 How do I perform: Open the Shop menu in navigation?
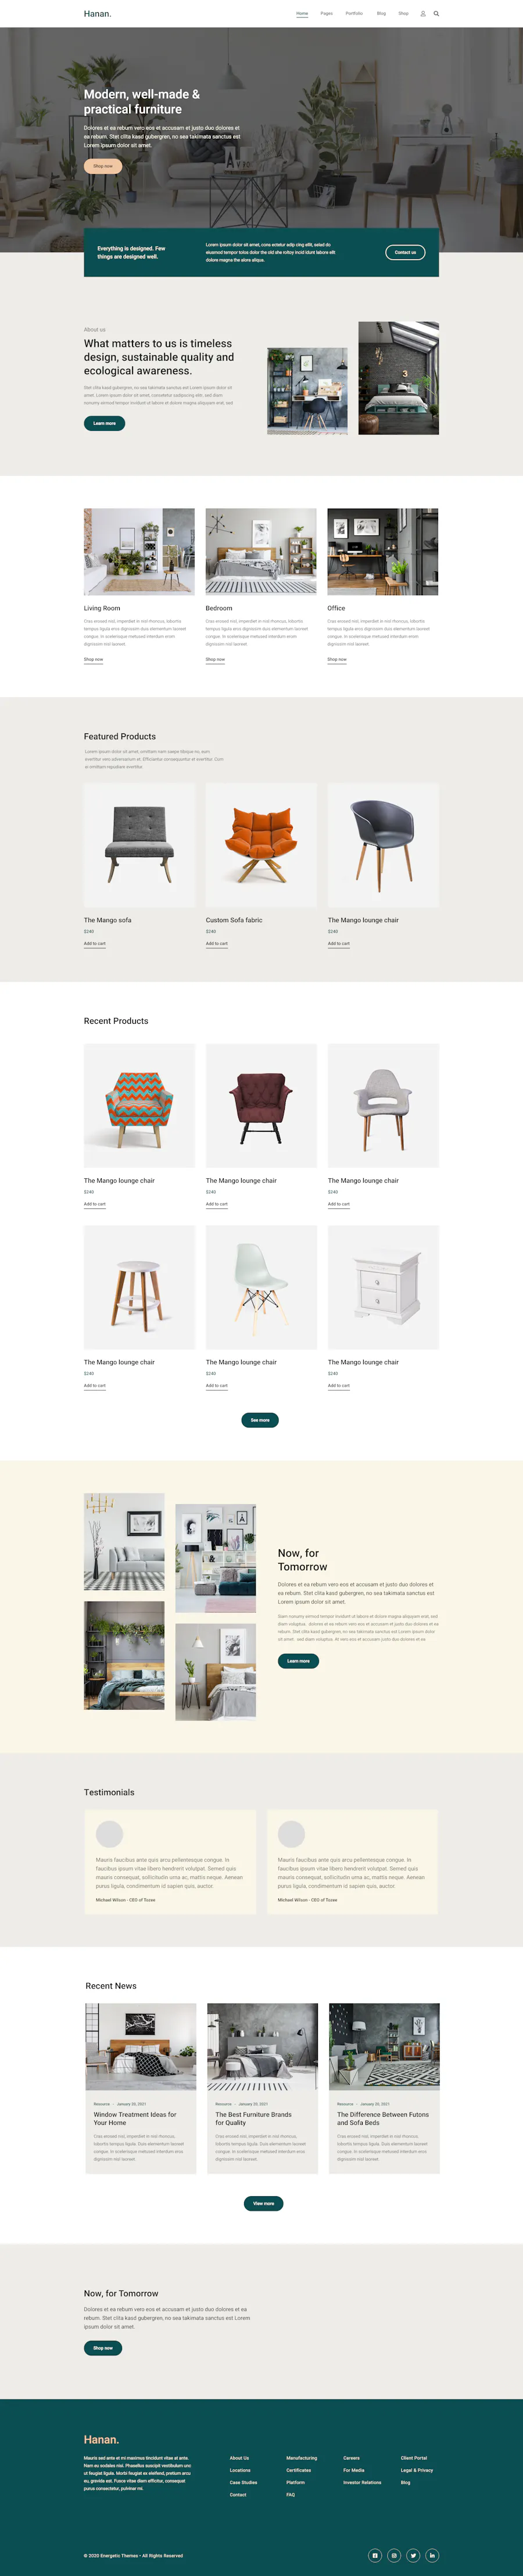point(403,14)
